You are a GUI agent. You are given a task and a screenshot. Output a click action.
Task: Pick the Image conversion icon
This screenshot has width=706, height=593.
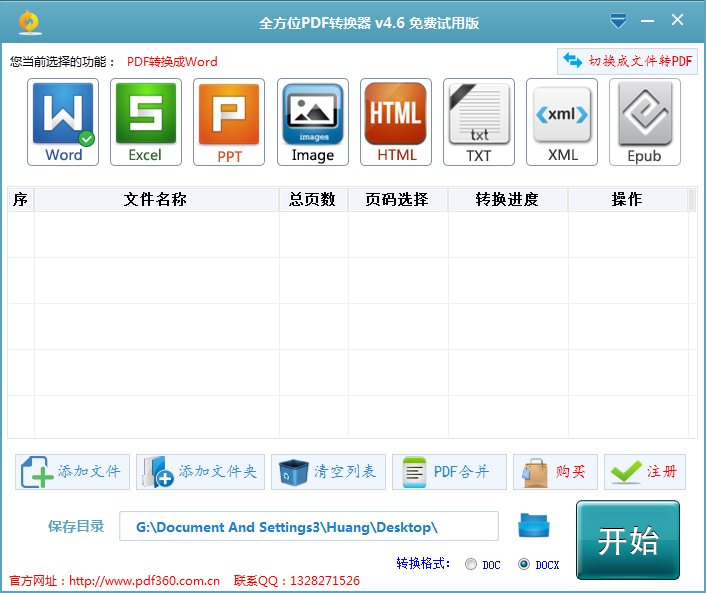pos(312,122)
